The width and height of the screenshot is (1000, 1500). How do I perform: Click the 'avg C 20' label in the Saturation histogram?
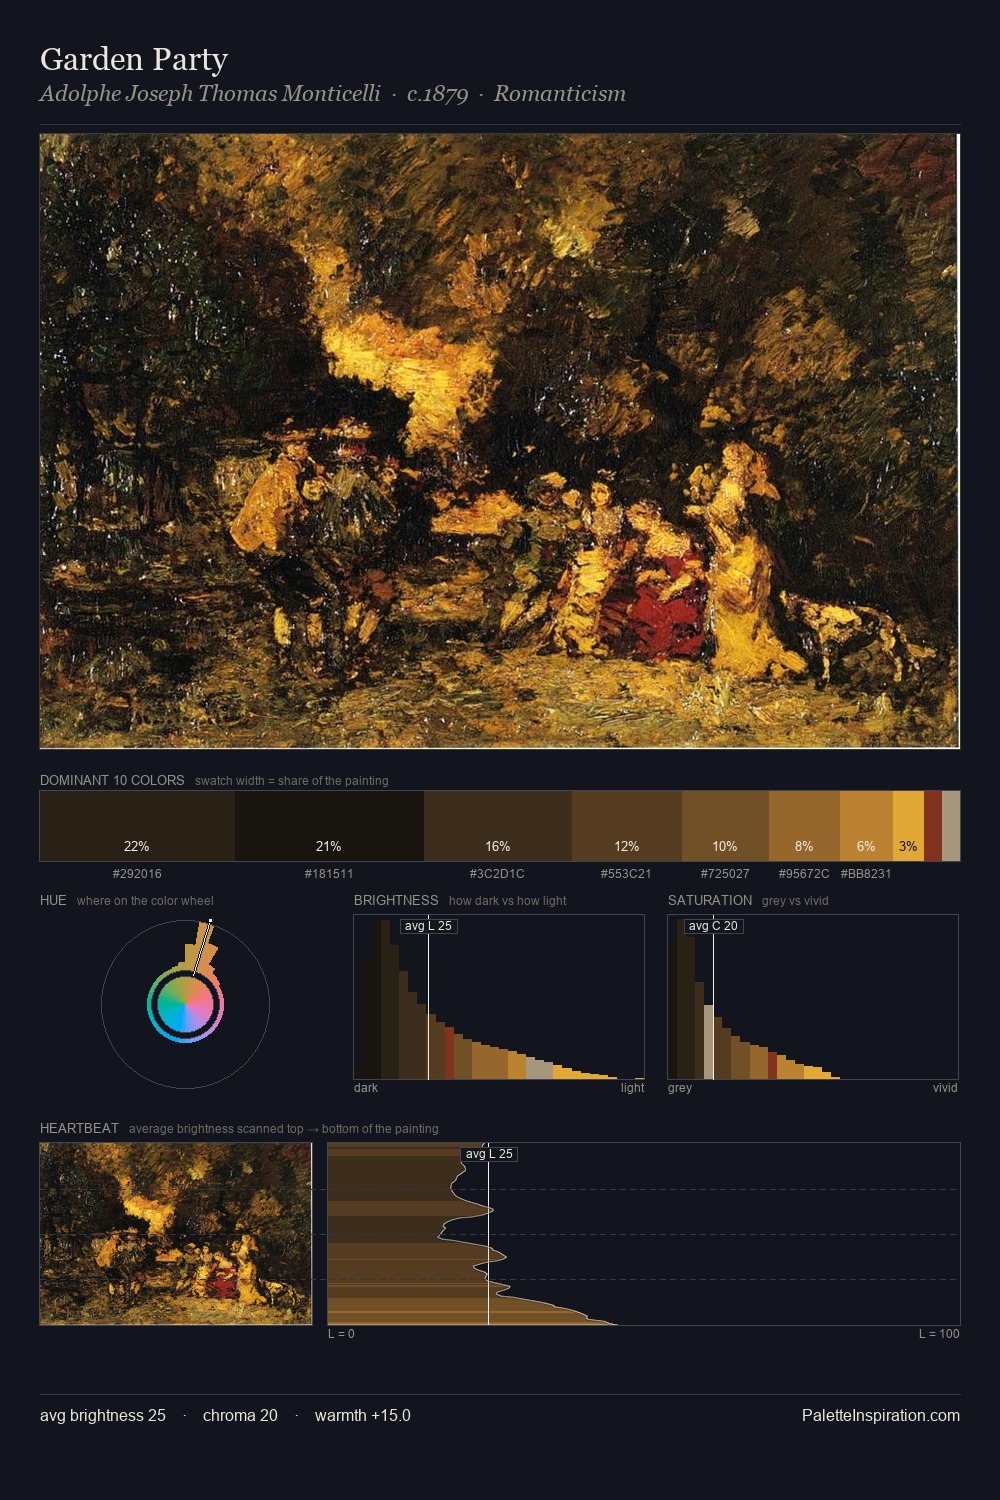click(713, 926)
